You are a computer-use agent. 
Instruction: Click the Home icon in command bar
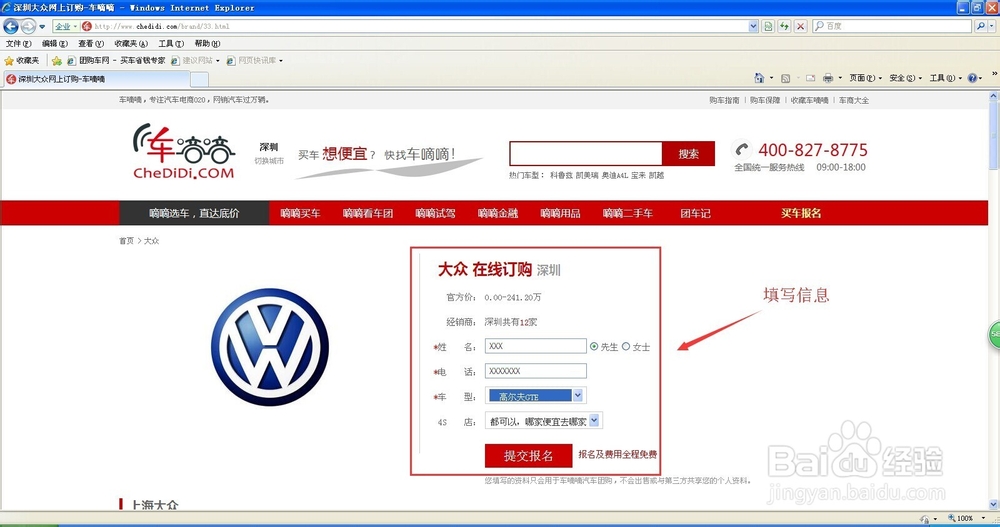pyautogui.click(x=759, y=78)
